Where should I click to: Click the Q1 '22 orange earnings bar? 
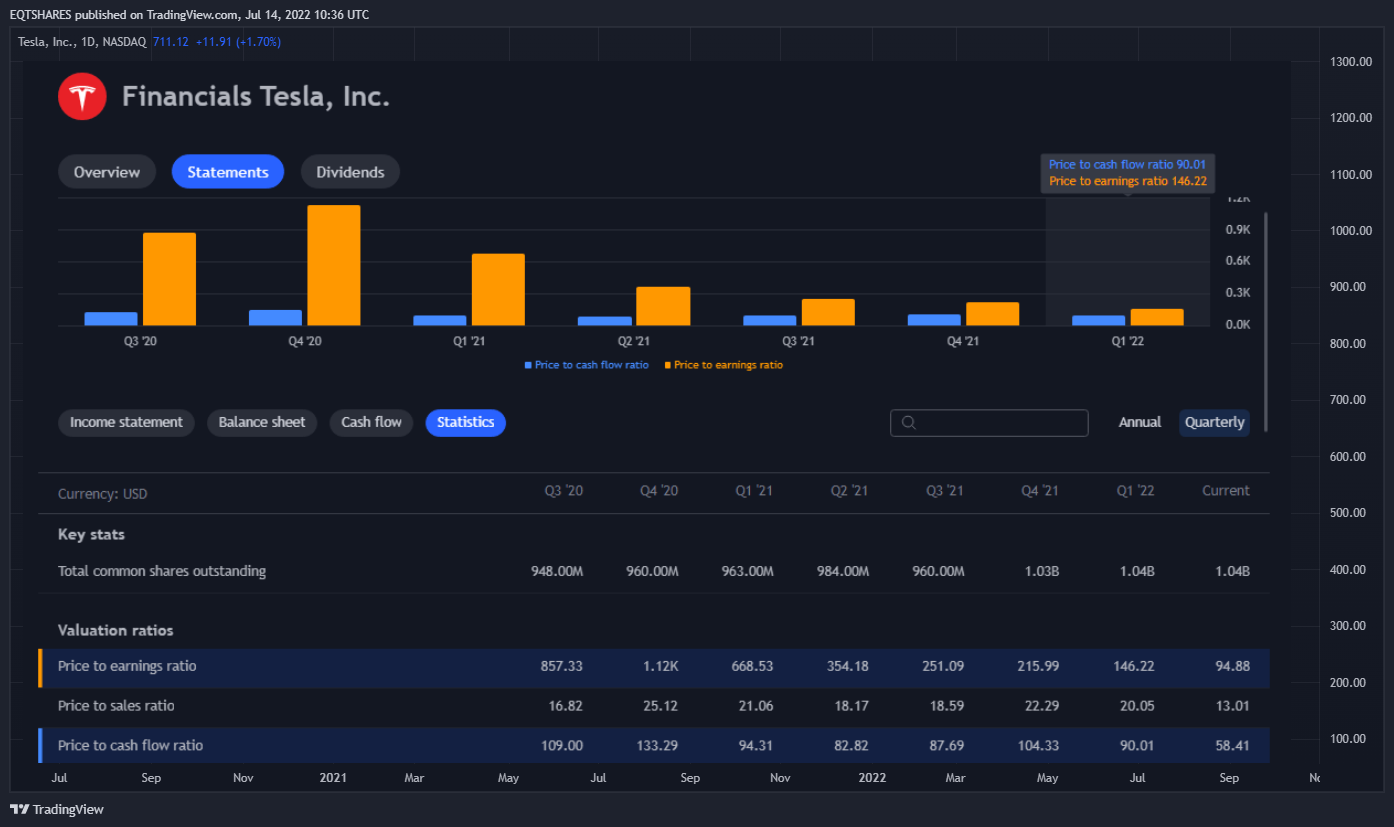[1157, 317]
